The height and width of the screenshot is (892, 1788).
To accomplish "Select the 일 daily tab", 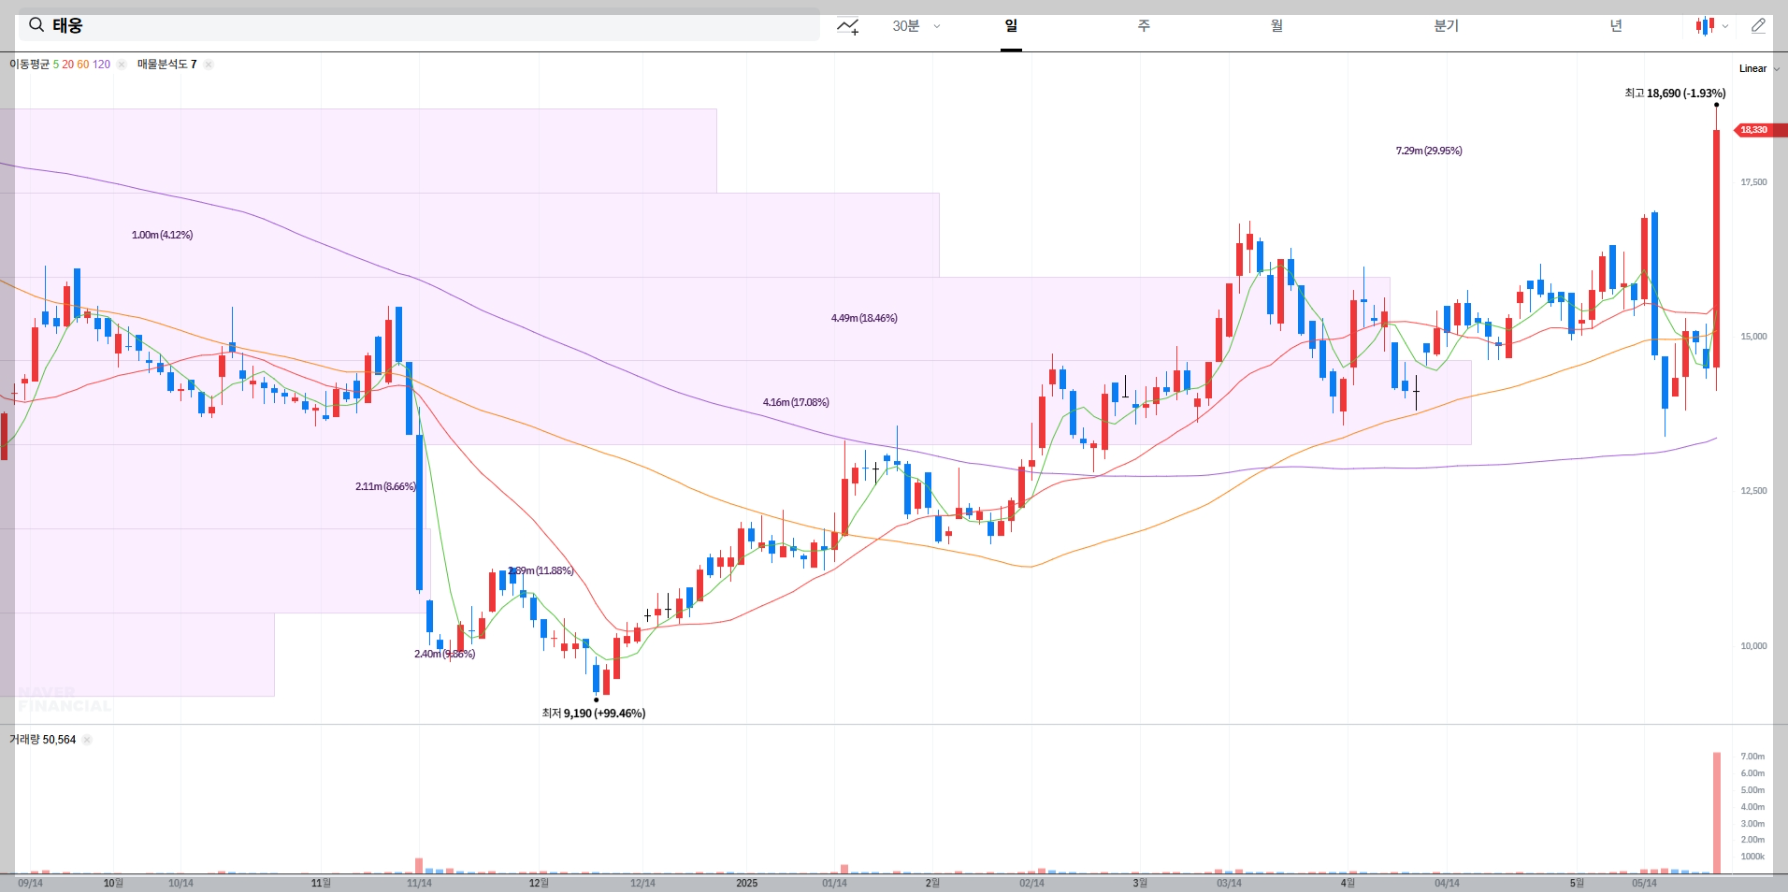I will [1011, 26].
